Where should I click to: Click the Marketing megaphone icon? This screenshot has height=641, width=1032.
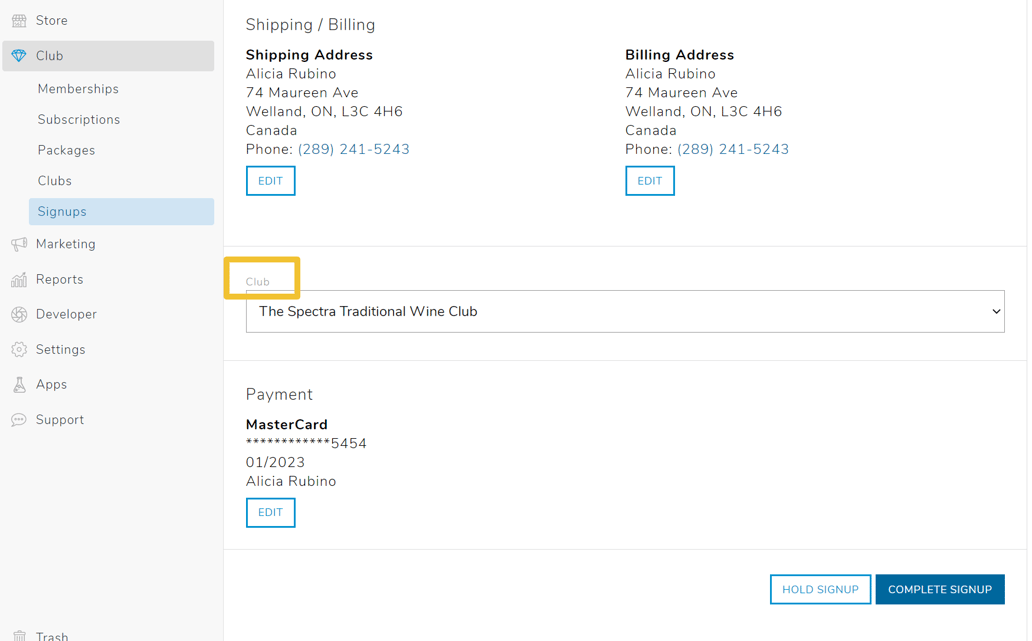(x=19, y=244)
